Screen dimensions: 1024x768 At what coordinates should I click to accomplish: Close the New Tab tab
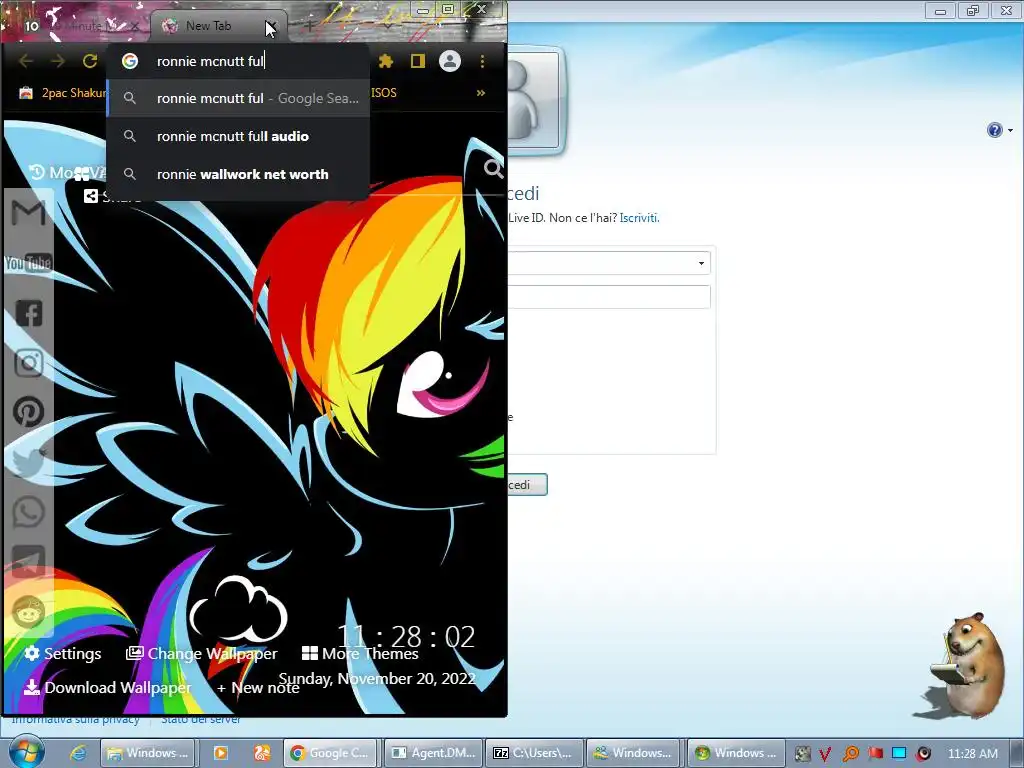coord(270,26)
